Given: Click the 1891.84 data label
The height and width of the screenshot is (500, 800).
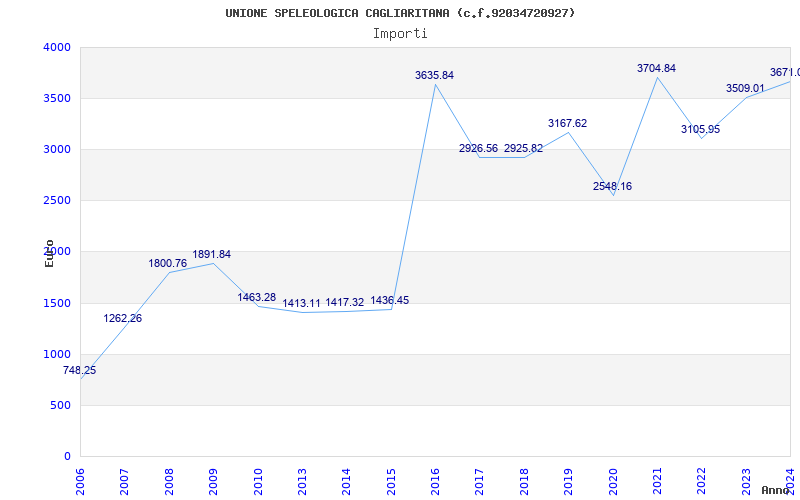Looking at the screenshot, I should tap(212, 254).
